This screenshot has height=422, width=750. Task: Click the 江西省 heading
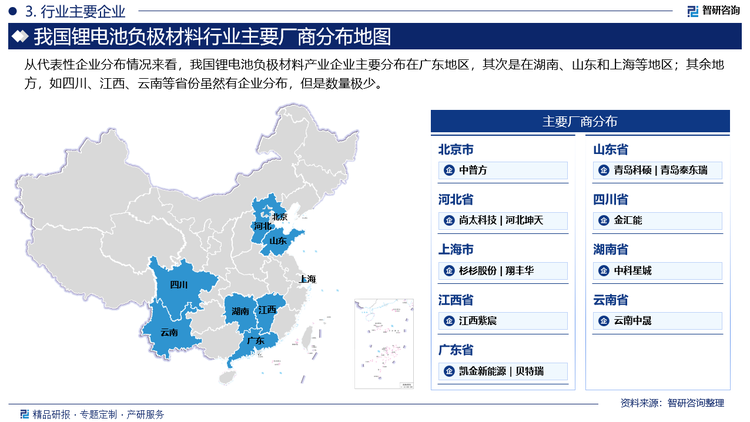tap(456, 300)
